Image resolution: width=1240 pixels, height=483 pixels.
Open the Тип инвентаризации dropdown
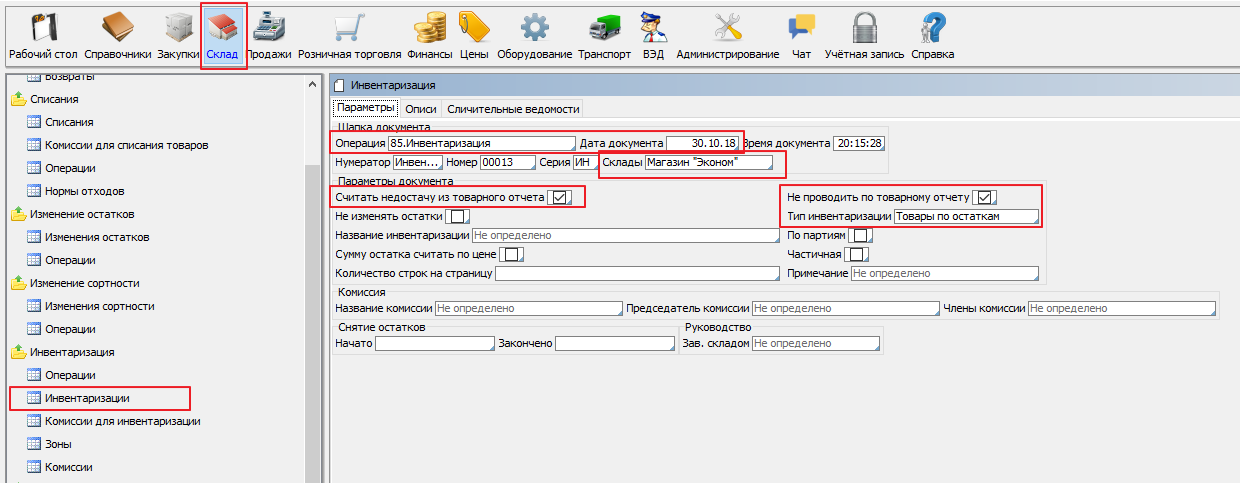[965, 216]
